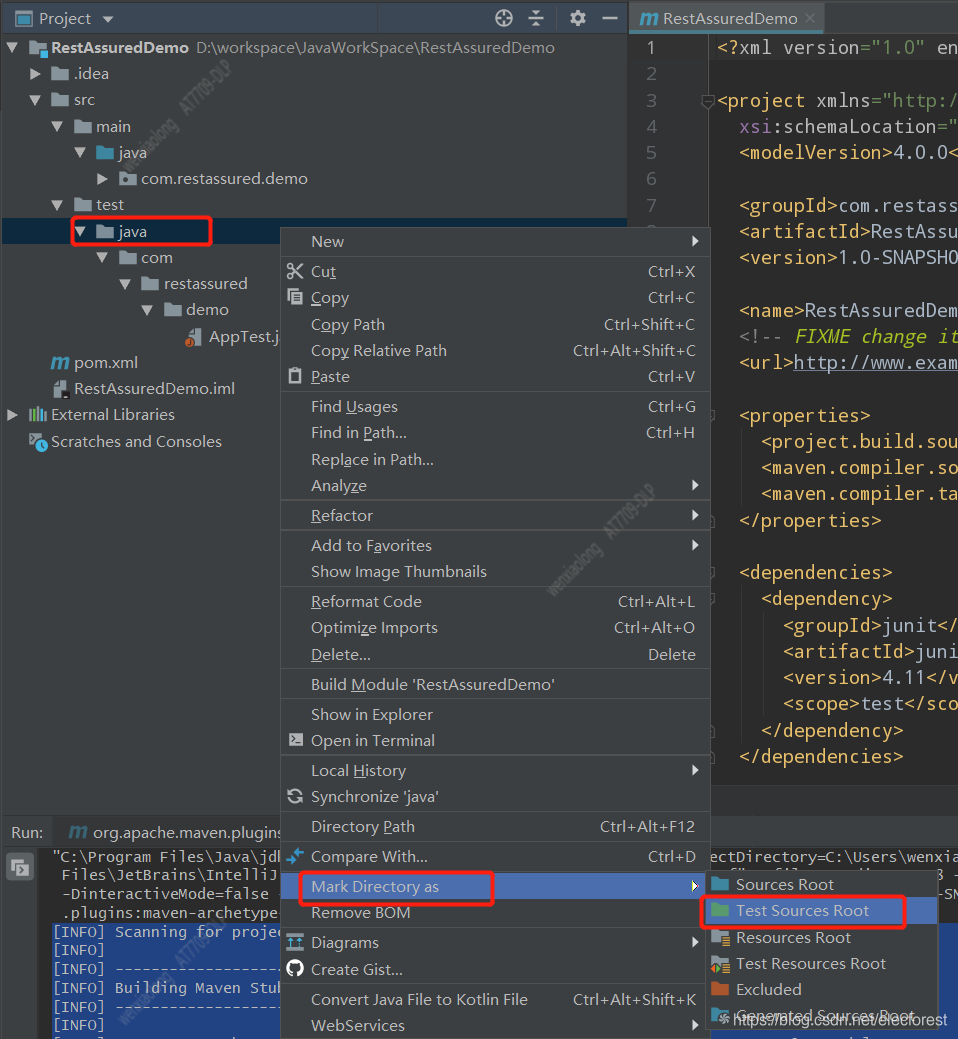Select the AppTest.java file icon
958x1039 pixels.
click(193, 337)
